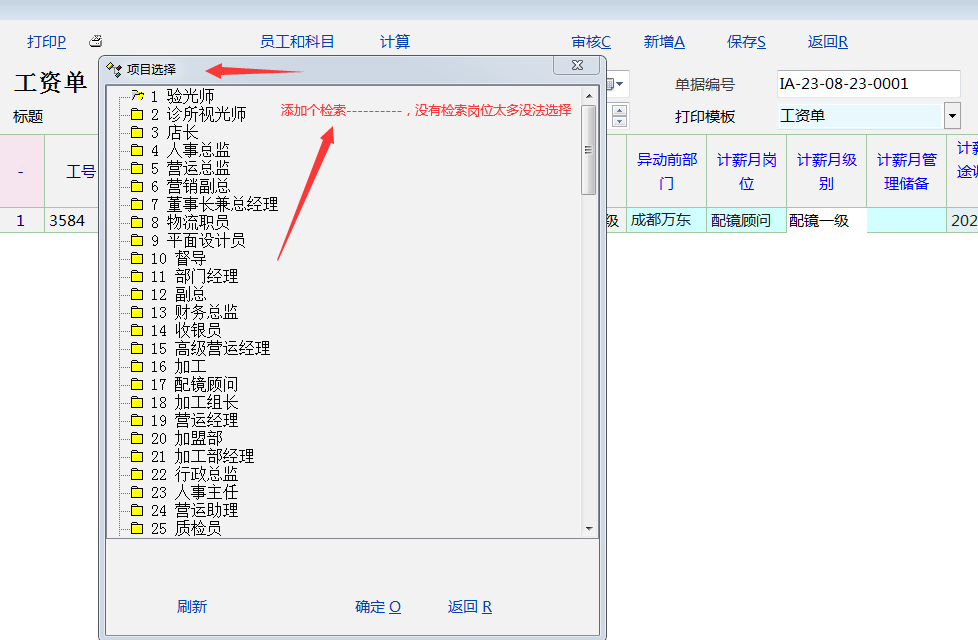The image size is (978, 640).
Task: Click 刷新 to refresh the list
Action: click(192, 607)
